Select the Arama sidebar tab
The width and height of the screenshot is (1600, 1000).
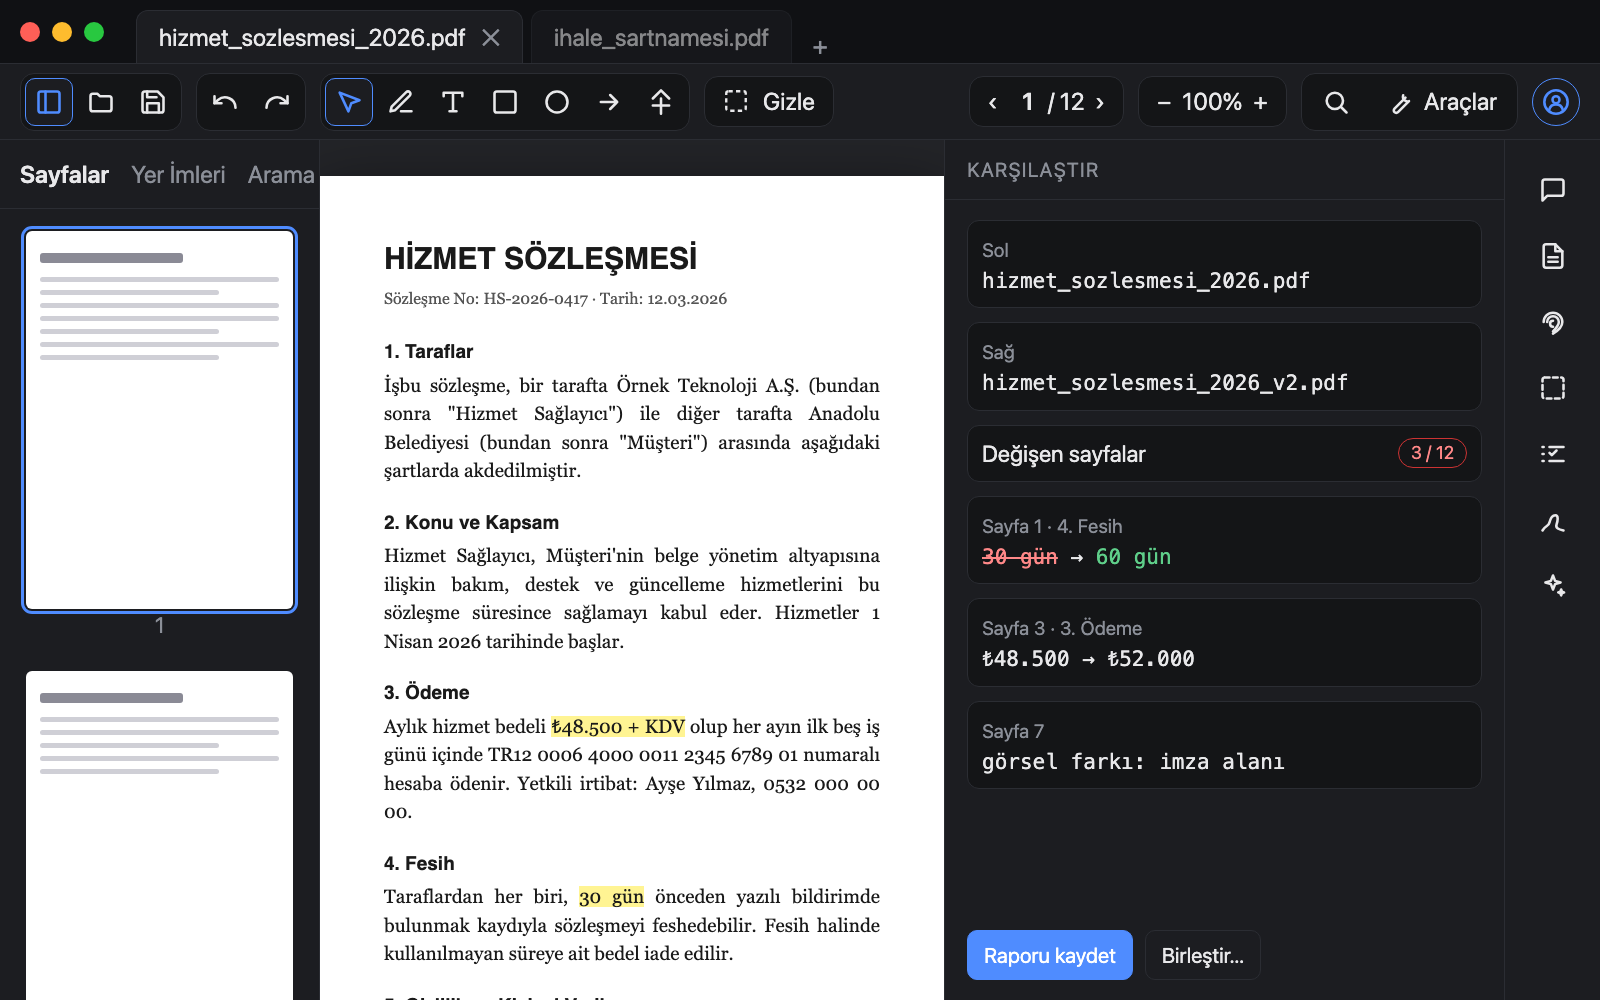pyautogui.click(x=281, y=175)
